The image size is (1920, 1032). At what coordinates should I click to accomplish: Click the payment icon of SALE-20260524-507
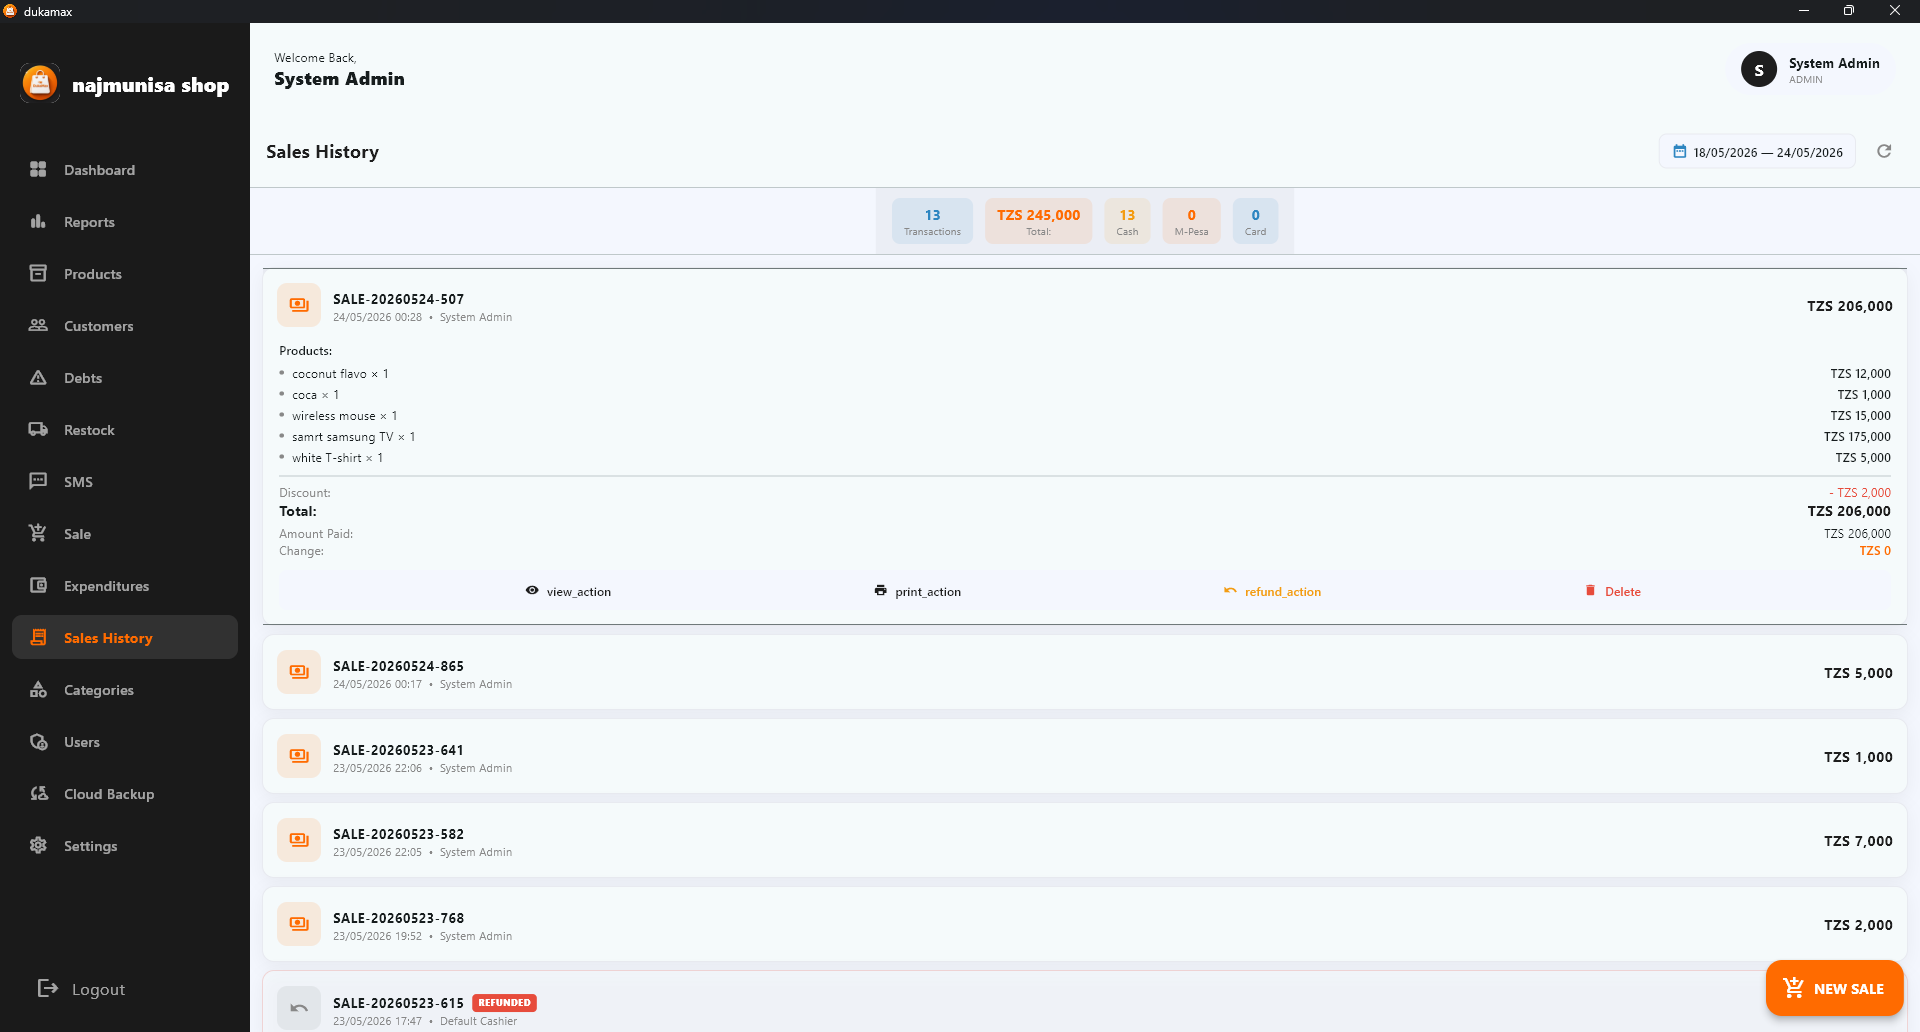(x=299, y=305)
